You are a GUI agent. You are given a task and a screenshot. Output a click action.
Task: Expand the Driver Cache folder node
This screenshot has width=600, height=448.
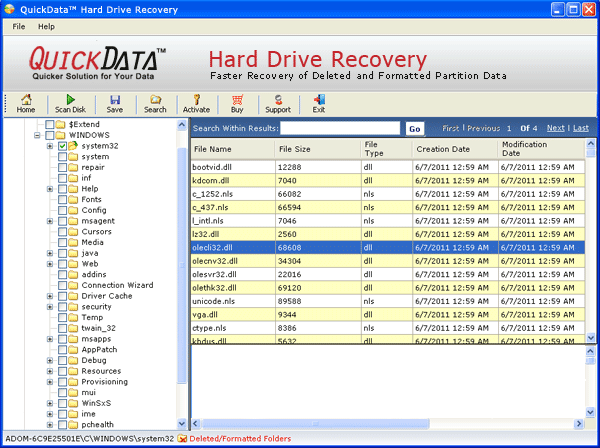click(x=50, y=296)
